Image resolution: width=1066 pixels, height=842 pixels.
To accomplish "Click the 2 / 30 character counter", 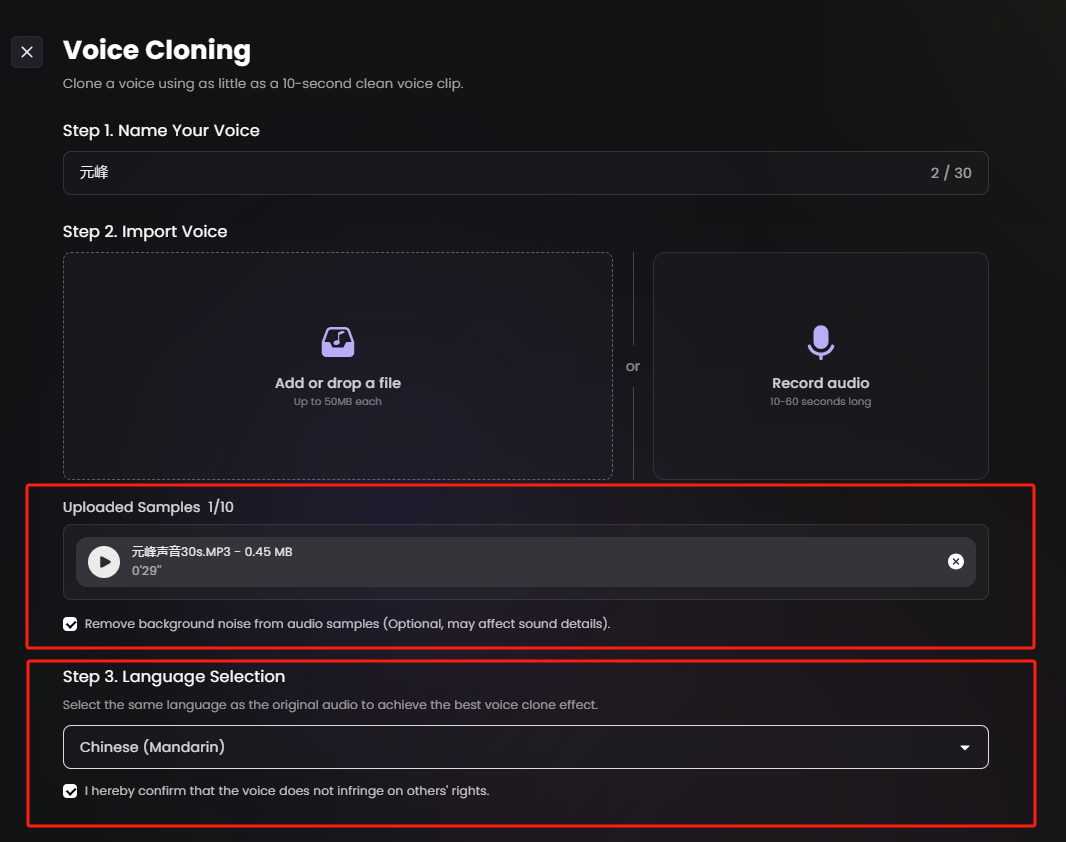I will pyautogui.click(x=950, y=173).
